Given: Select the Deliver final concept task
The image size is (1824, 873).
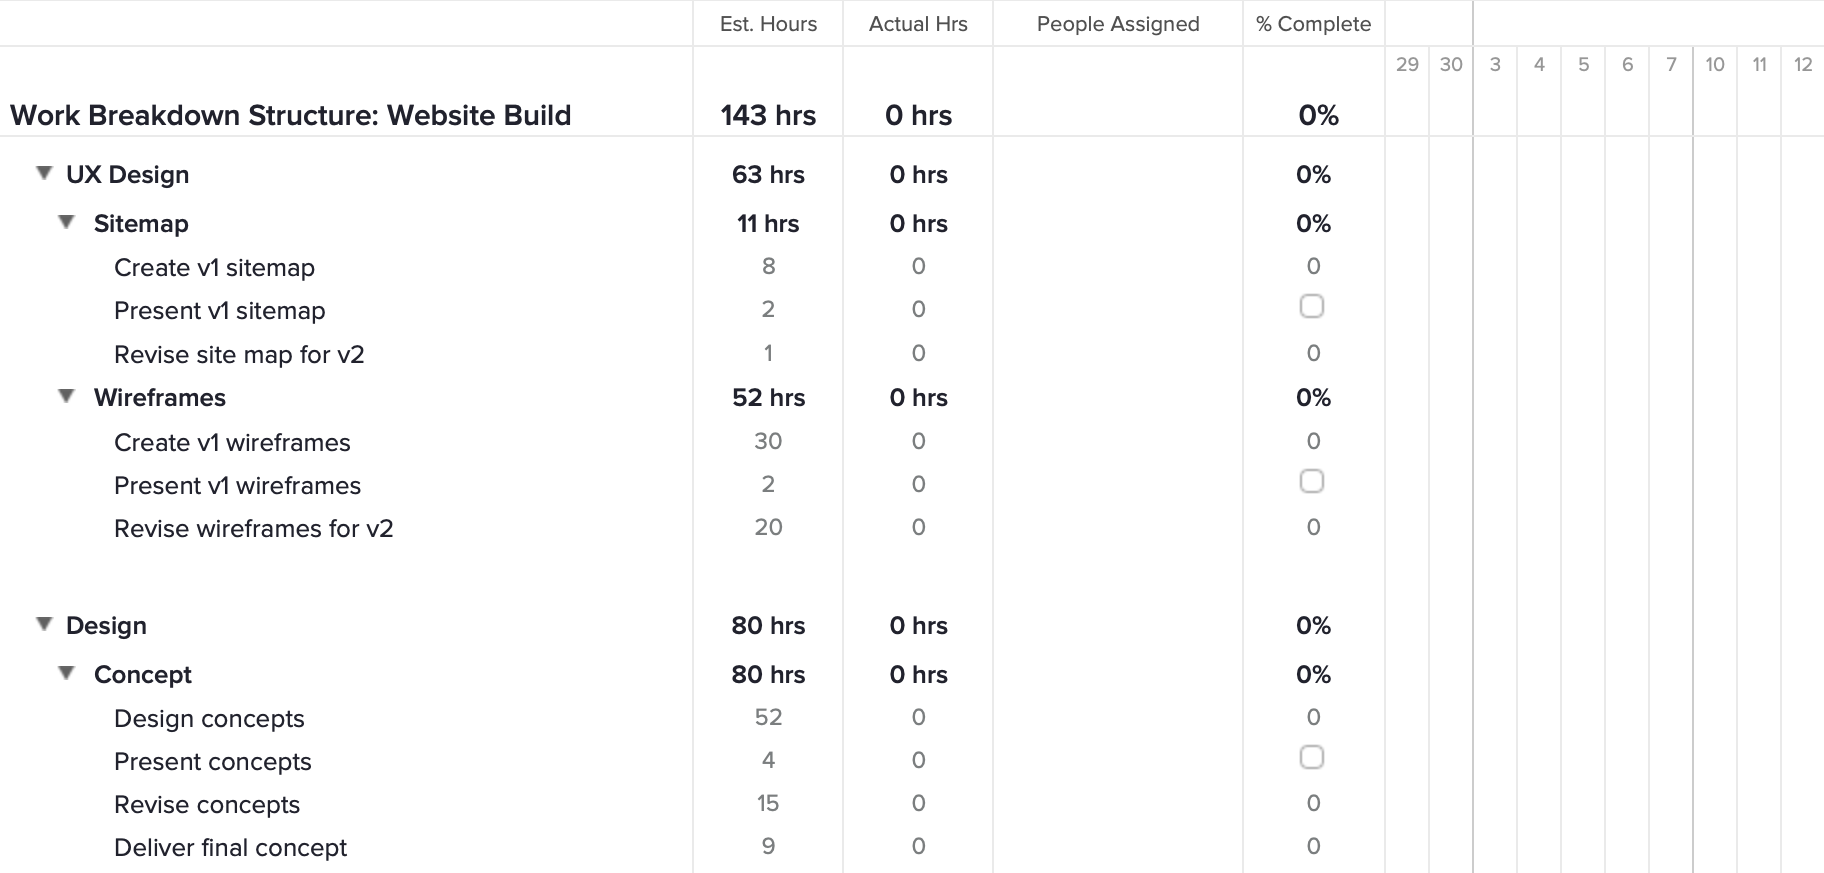Looking at the screenshot, I should click(229, 847).
